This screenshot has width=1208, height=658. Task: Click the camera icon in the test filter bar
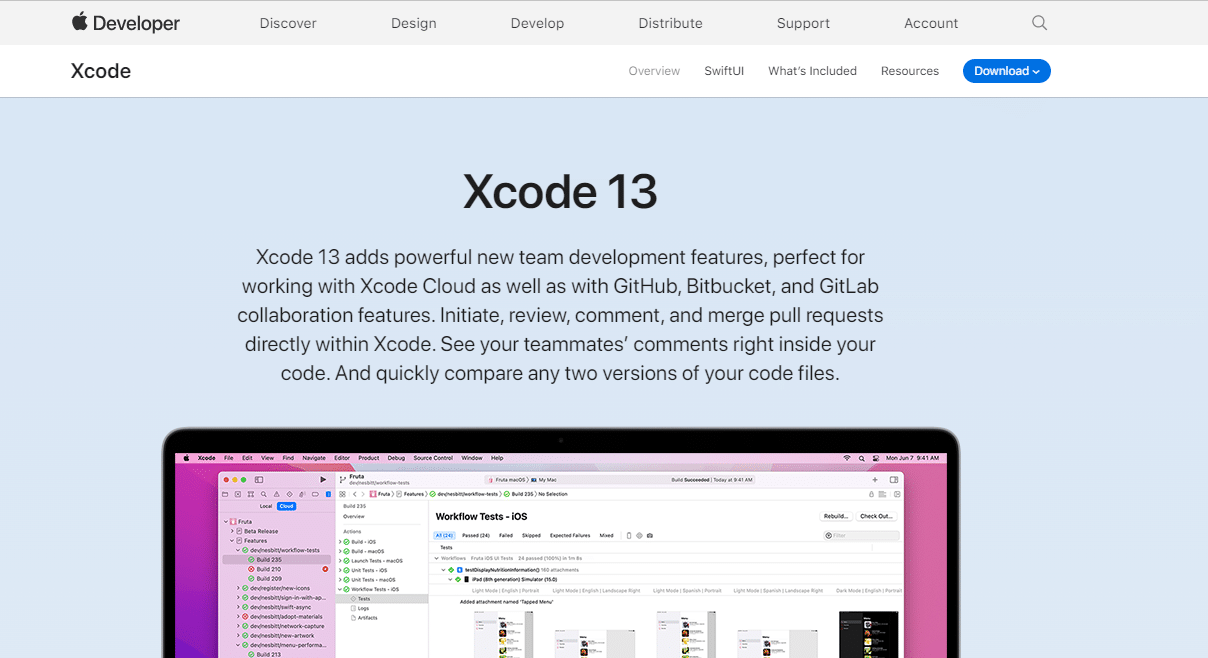650,536
